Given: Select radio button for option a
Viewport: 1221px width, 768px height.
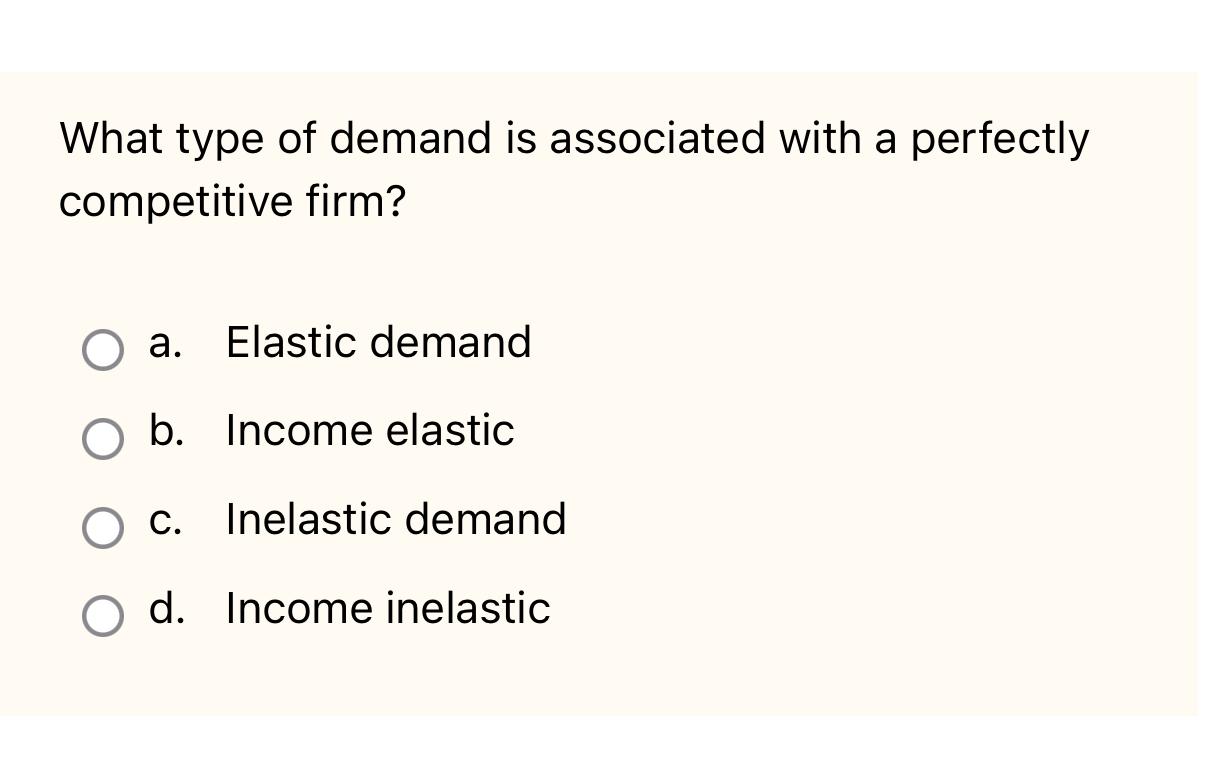Looking at the screenshot, I should coord(103,350).
